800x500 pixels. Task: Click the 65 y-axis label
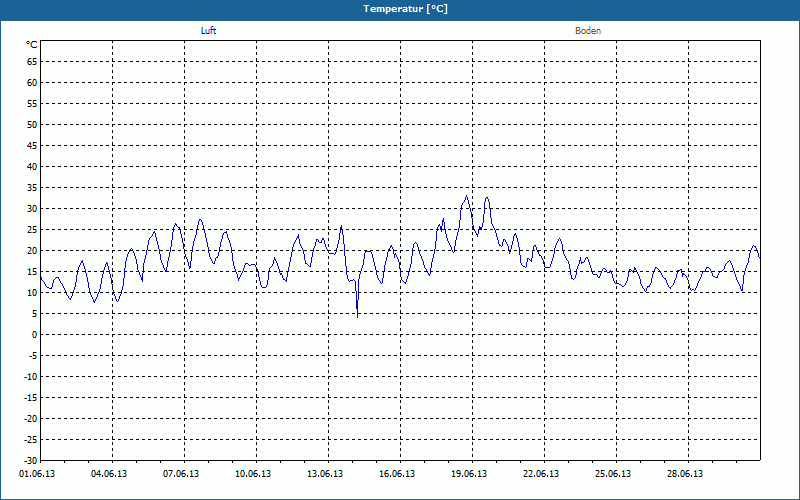[x=32, y=62]
